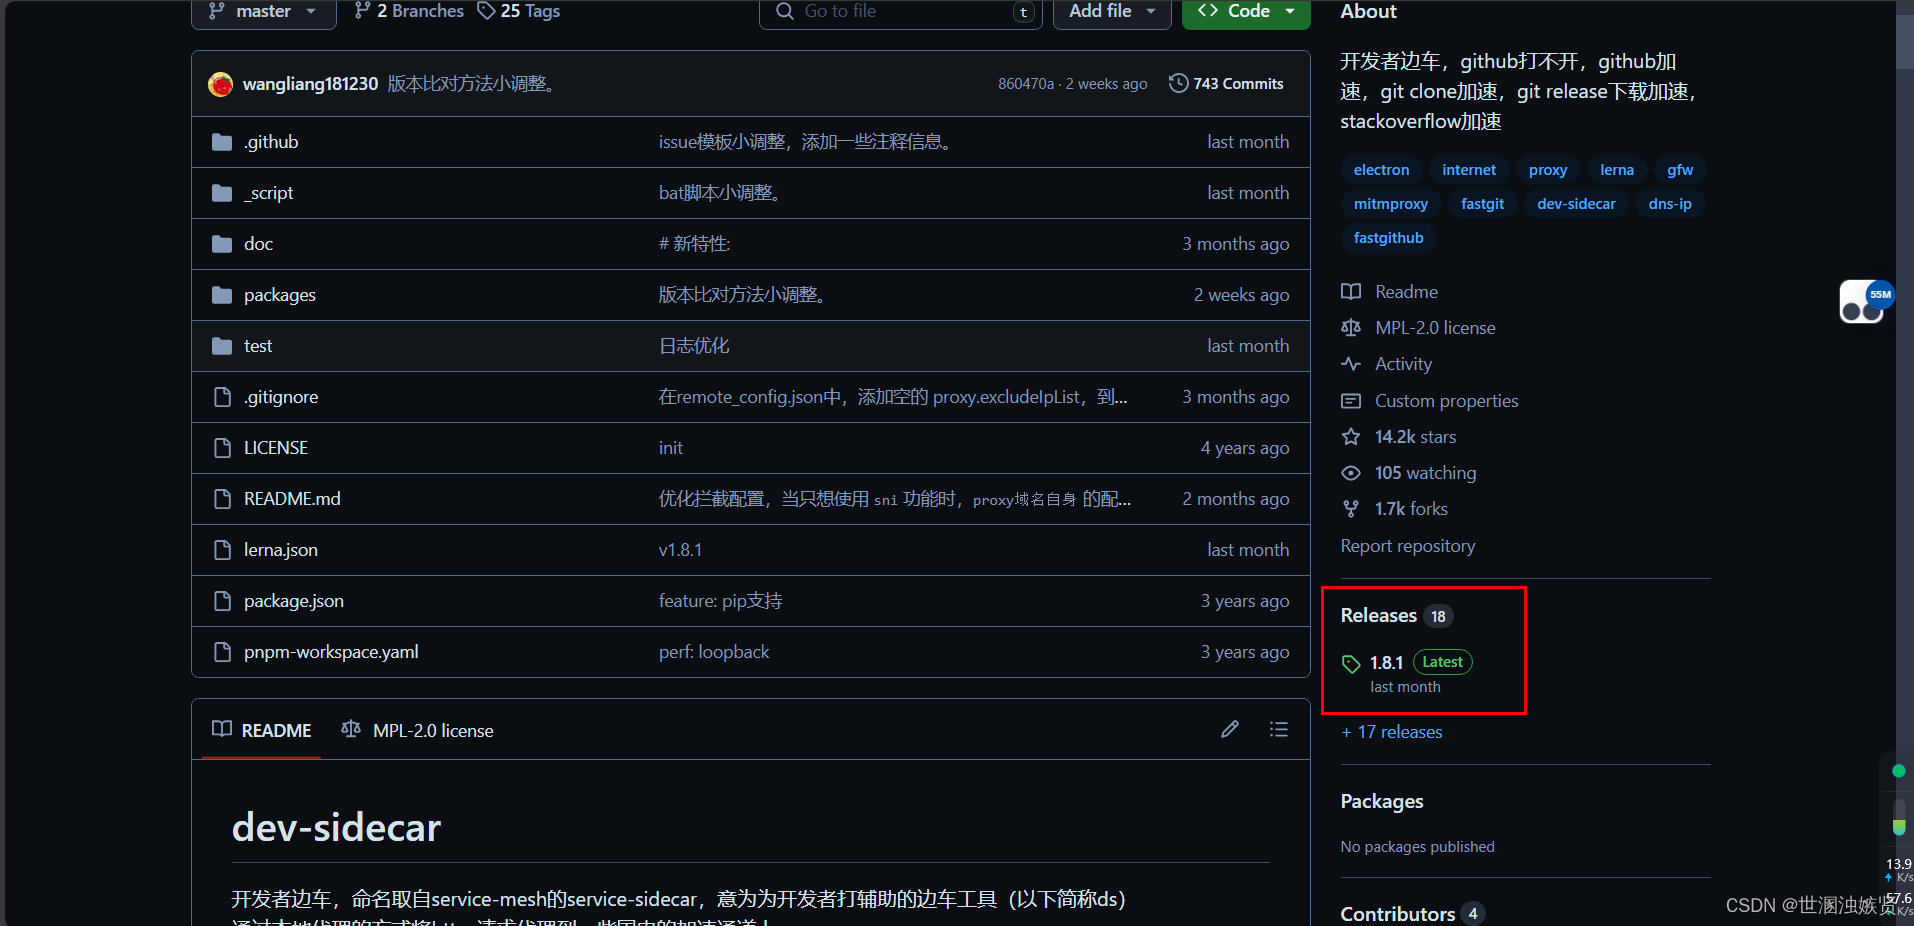Open Activity via the pulse icon

click(x=1351, y=363)
